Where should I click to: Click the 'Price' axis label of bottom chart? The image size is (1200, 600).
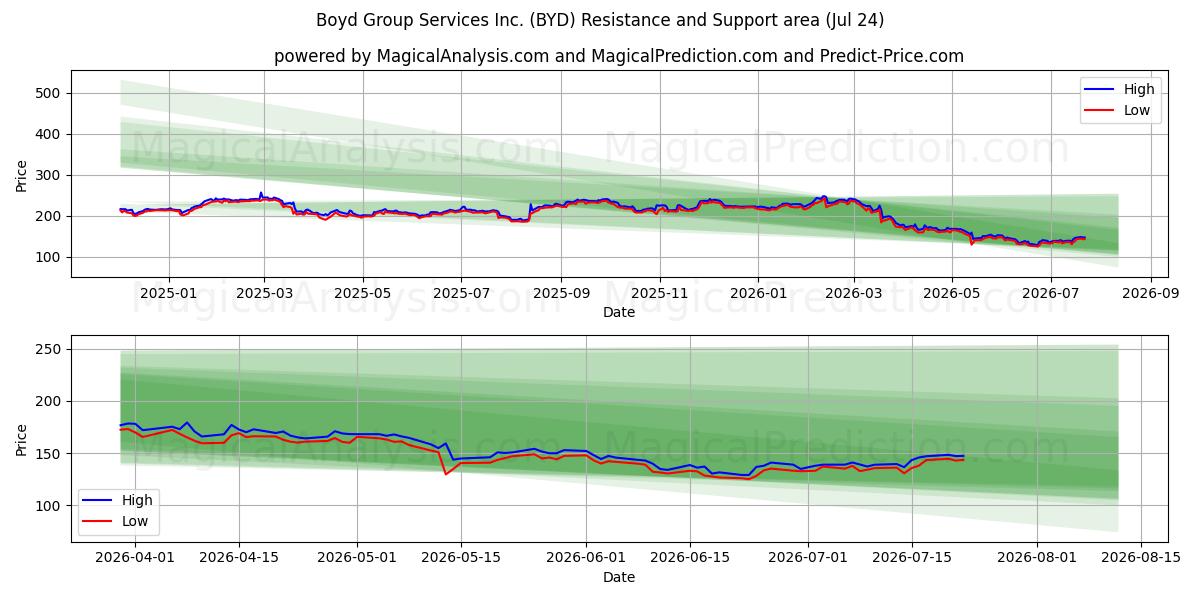[x=22, y=439]
